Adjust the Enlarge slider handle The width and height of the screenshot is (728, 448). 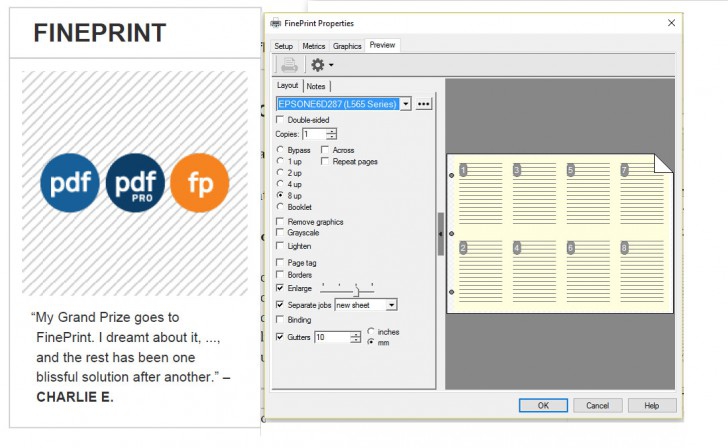[x=356, y=290]
